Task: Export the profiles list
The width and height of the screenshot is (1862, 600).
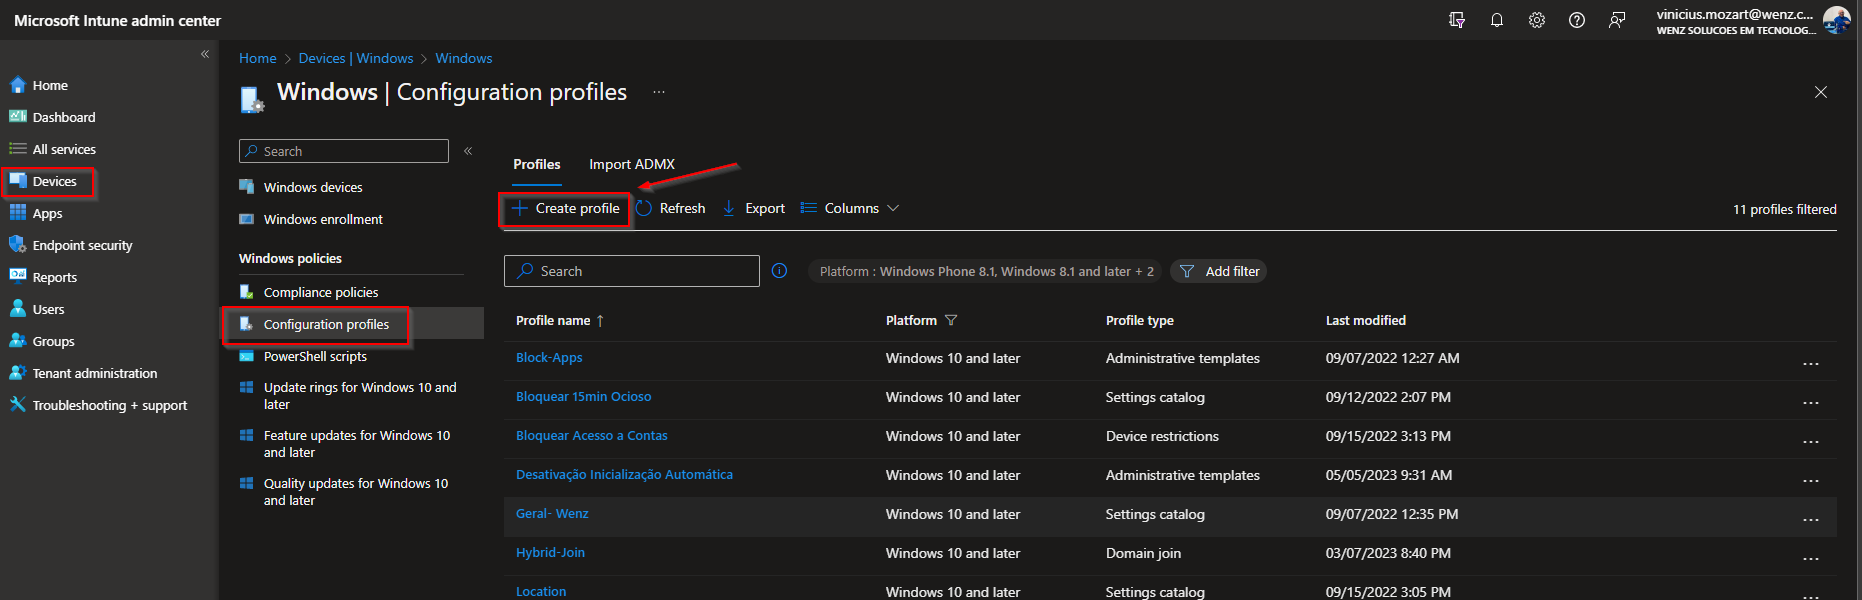Action: [x=754, y=208]
